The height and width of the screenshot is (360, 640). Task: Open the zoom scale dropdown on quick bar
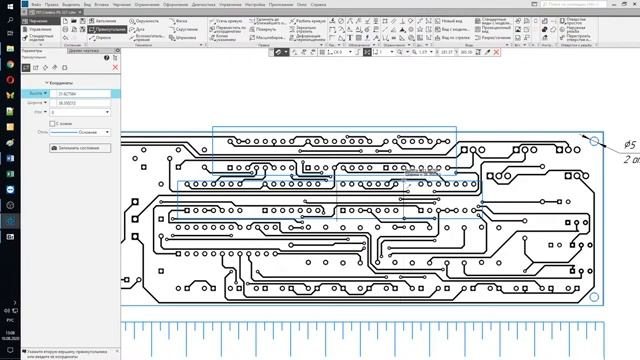tap(431, 52)
